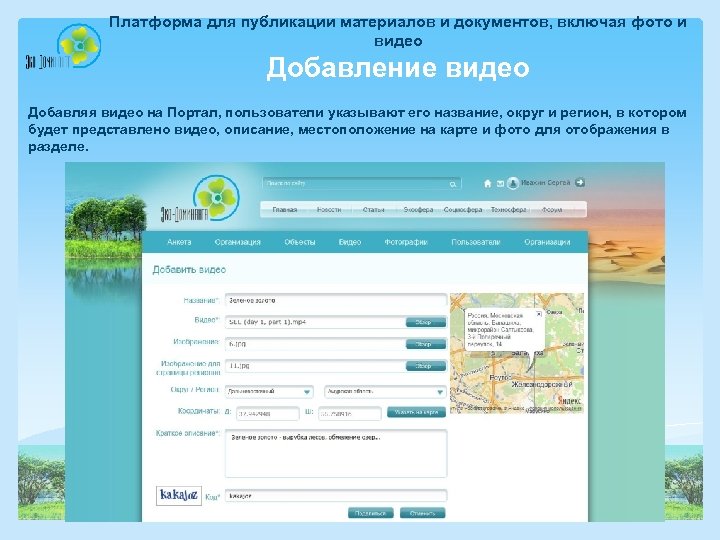Expand the Регион dropdown
Image resolution: width=720 pixels, height=540 pixels.
coord(385,392)
